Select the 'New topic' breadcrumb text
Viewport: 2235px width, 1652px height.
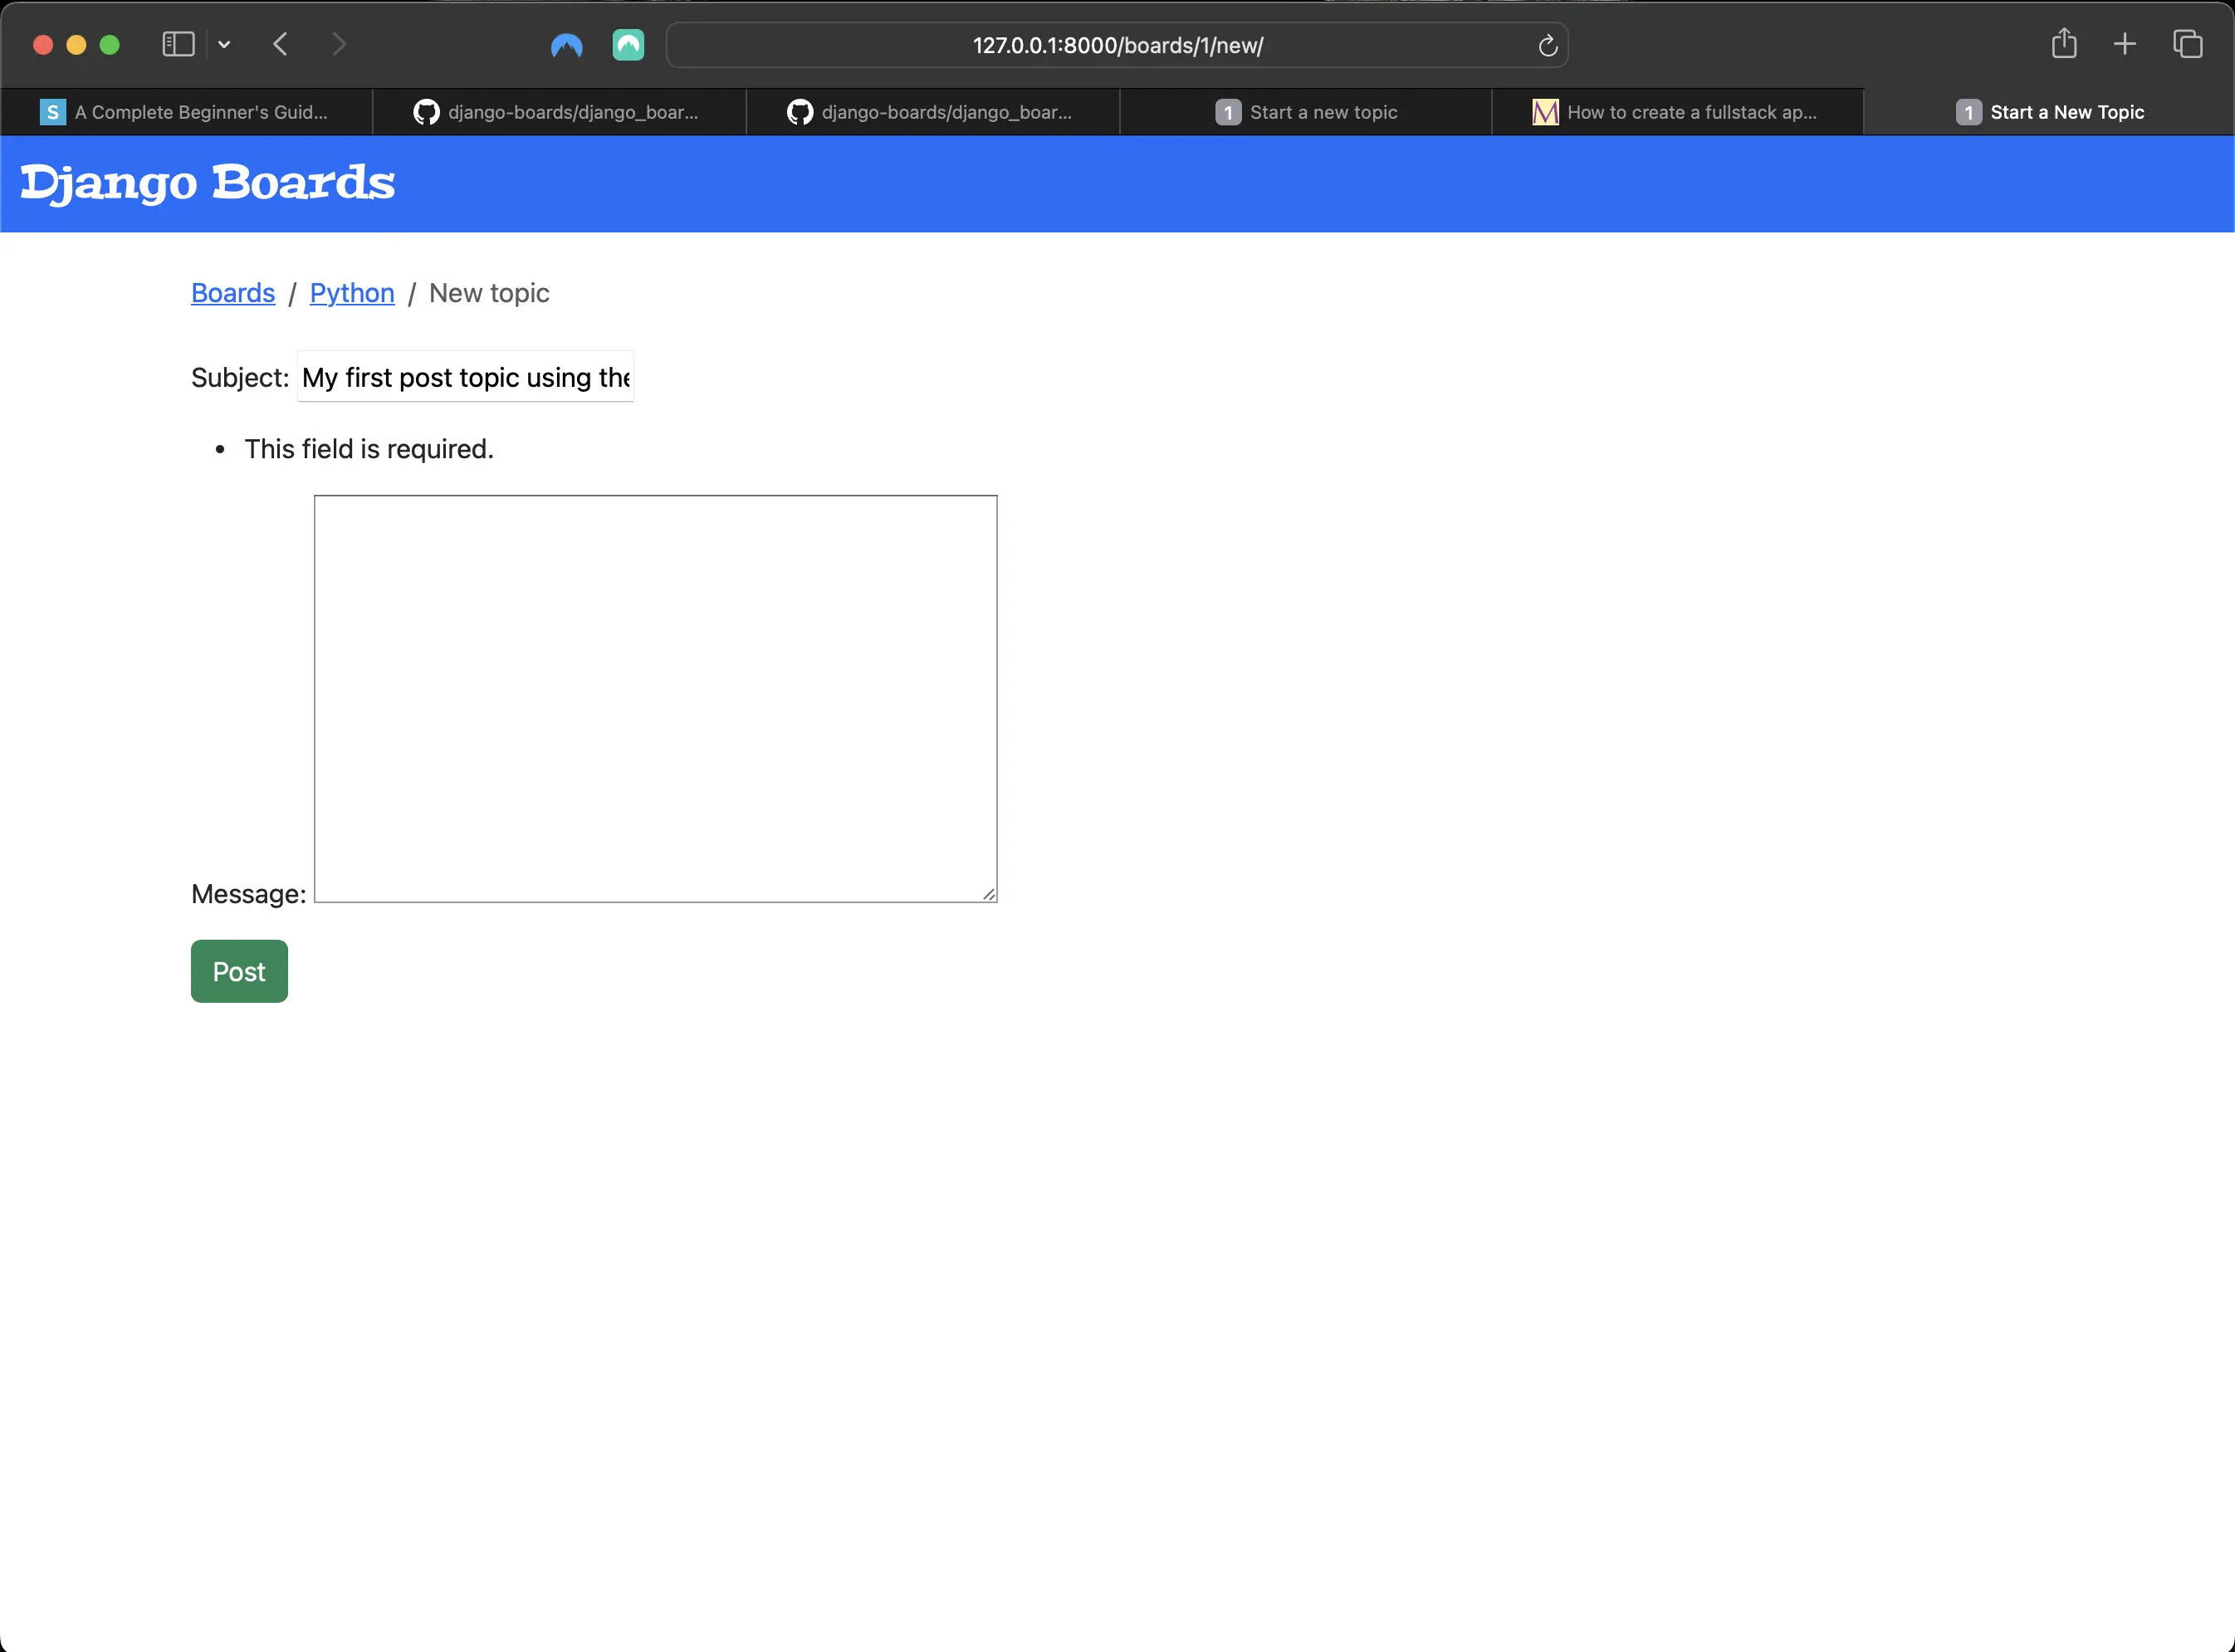(x=489, y=293)
